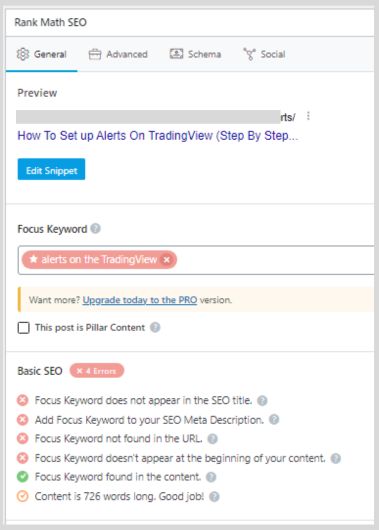Open the Advanced tab
Viewport: 379px width, 530px height.
[x=118, y=54]
